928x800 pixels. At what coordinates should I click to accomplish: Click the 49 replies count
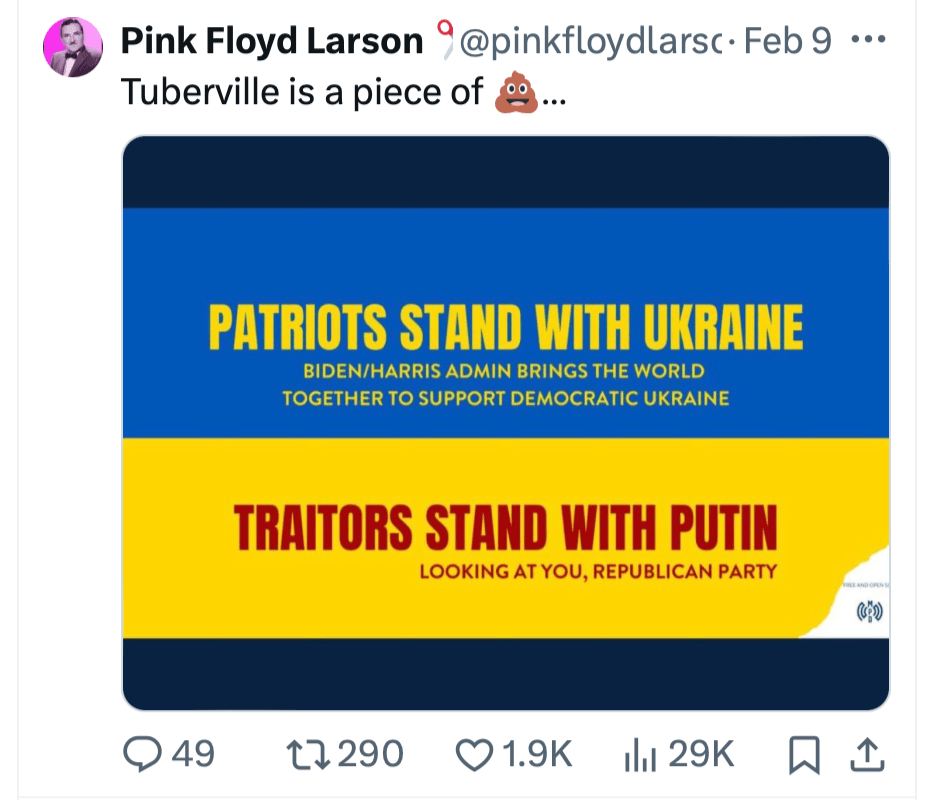click(x=194, y=753)
